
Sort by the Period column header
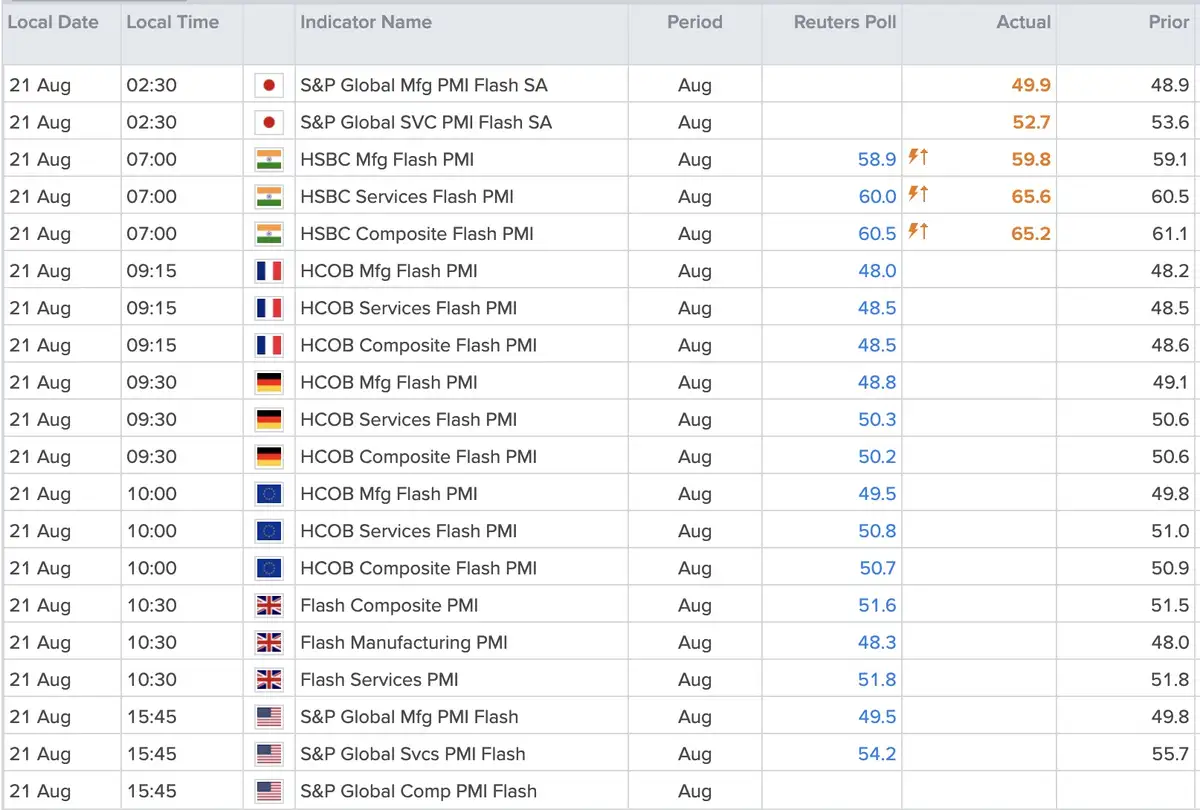695,21
